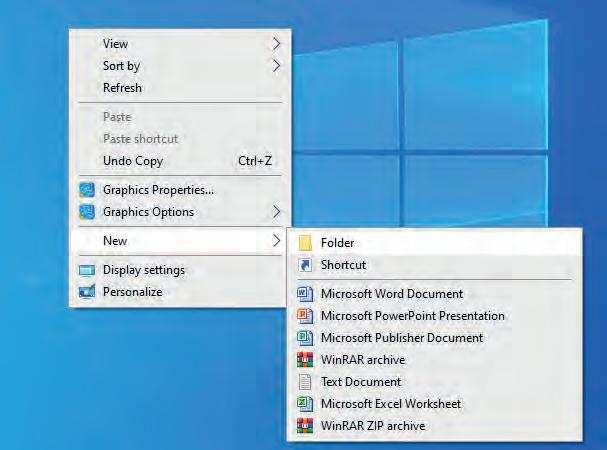Create a new Folder
The width and height of the screenshot is (607, 450).
point(434,243)
